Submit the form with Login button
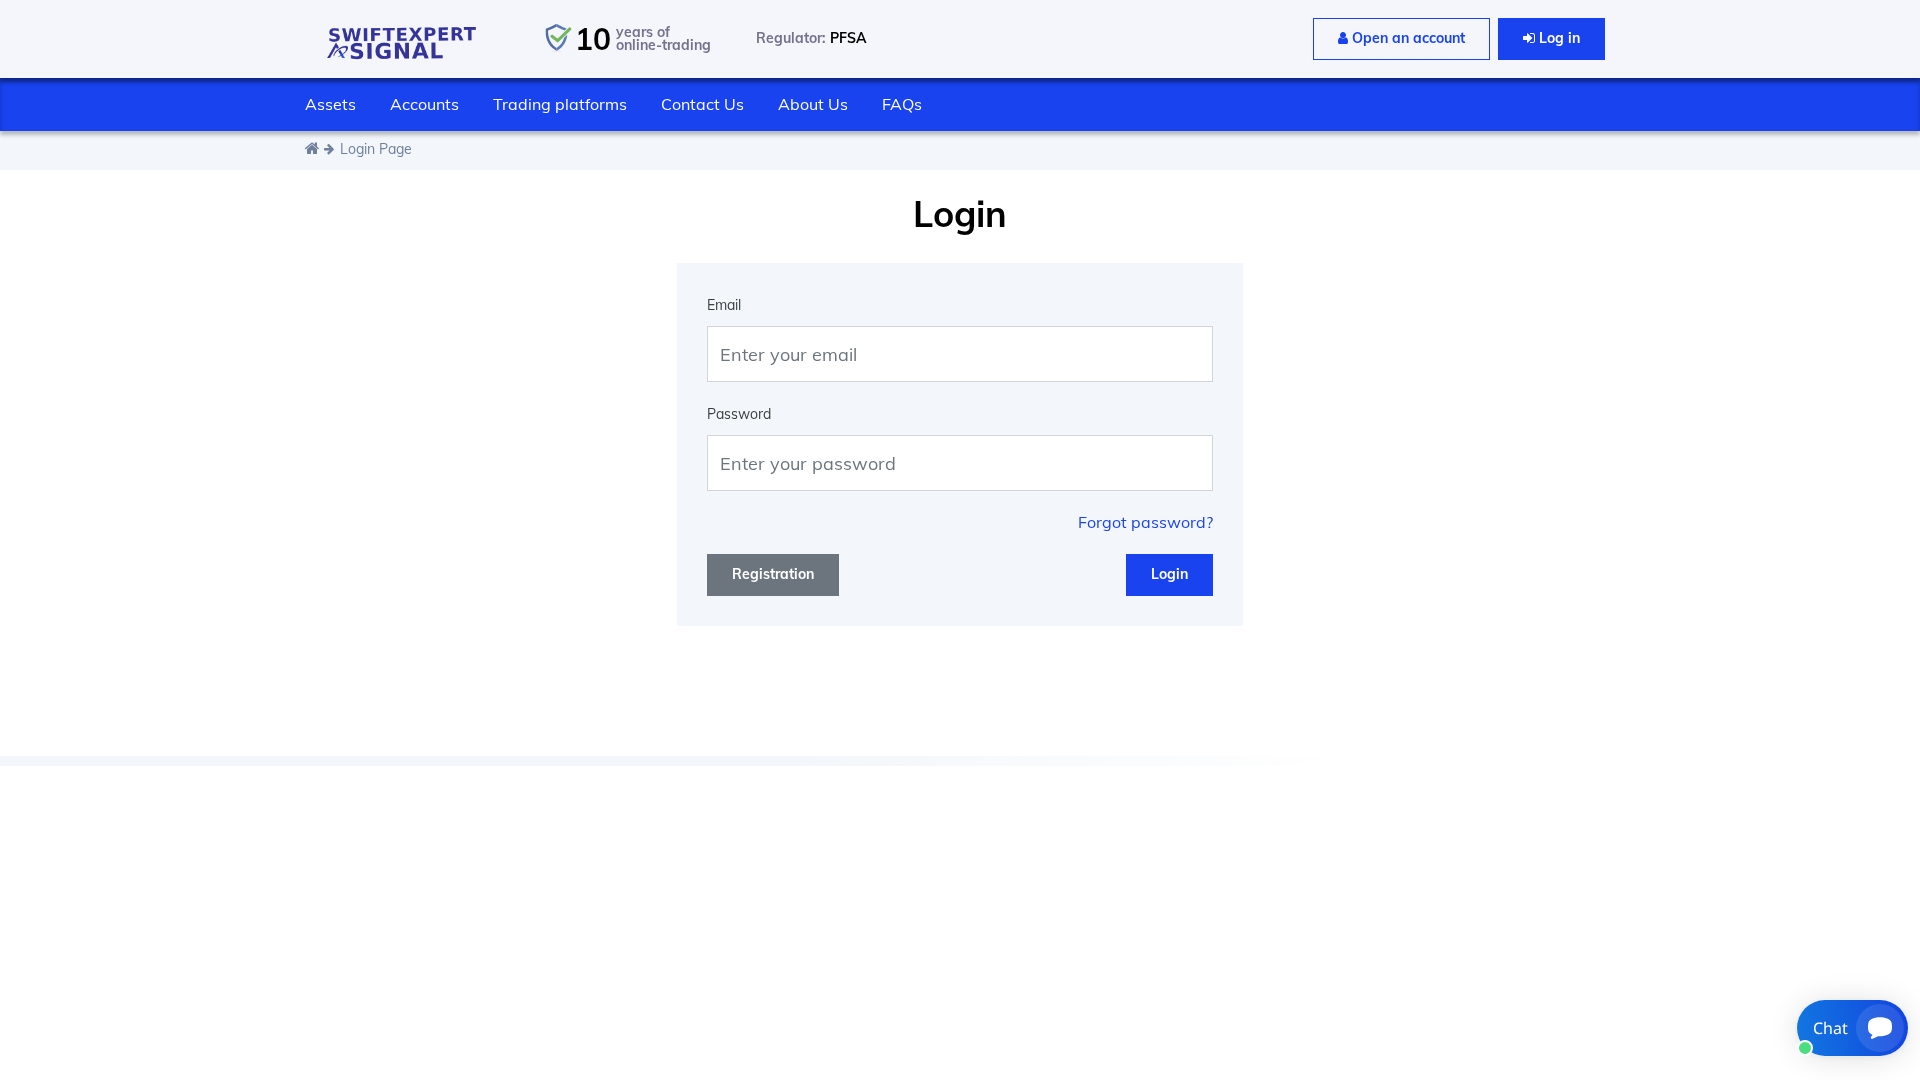This screenshot has width=1920, height=1080. [1169, 575]
